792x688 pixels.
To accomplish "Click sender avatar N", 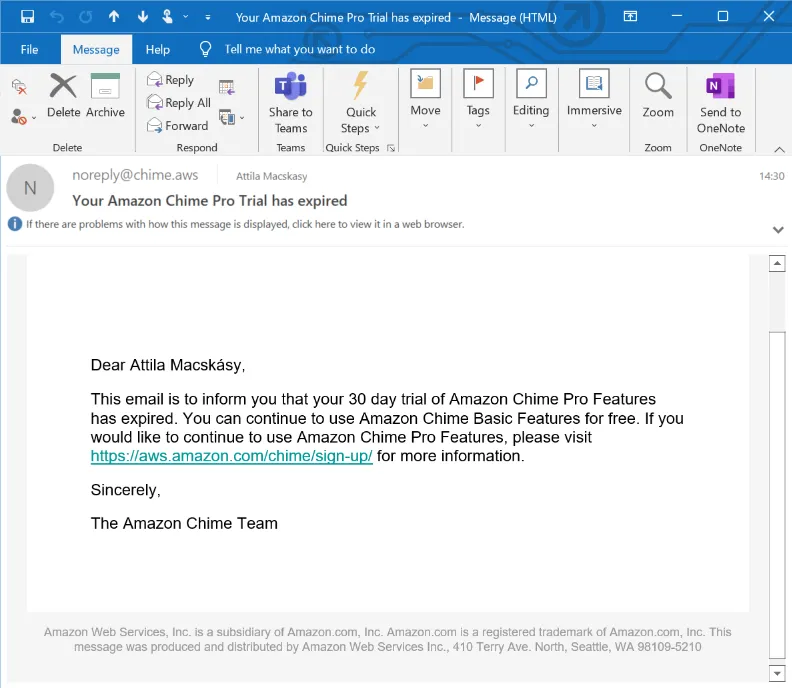I will point(30,187).
